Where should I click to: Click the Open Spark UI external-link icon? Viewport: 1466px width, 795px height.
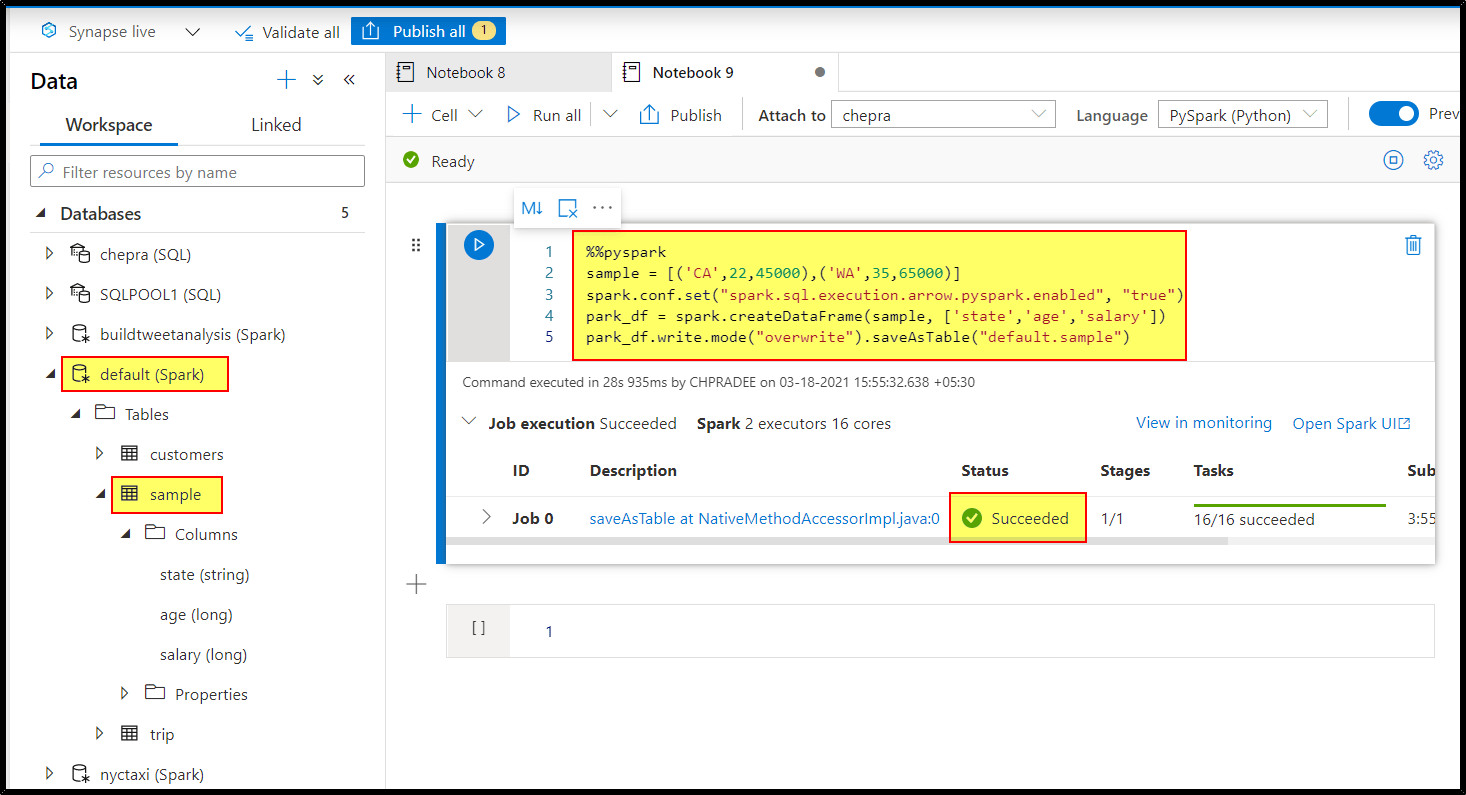pos(1405,424)
